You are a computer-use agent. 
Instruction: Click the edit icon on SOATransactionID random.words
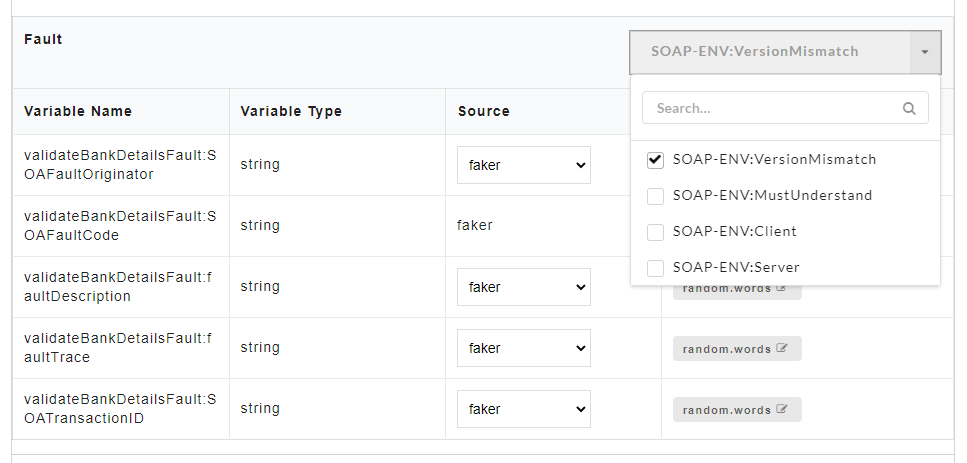[x=781, y=410]
